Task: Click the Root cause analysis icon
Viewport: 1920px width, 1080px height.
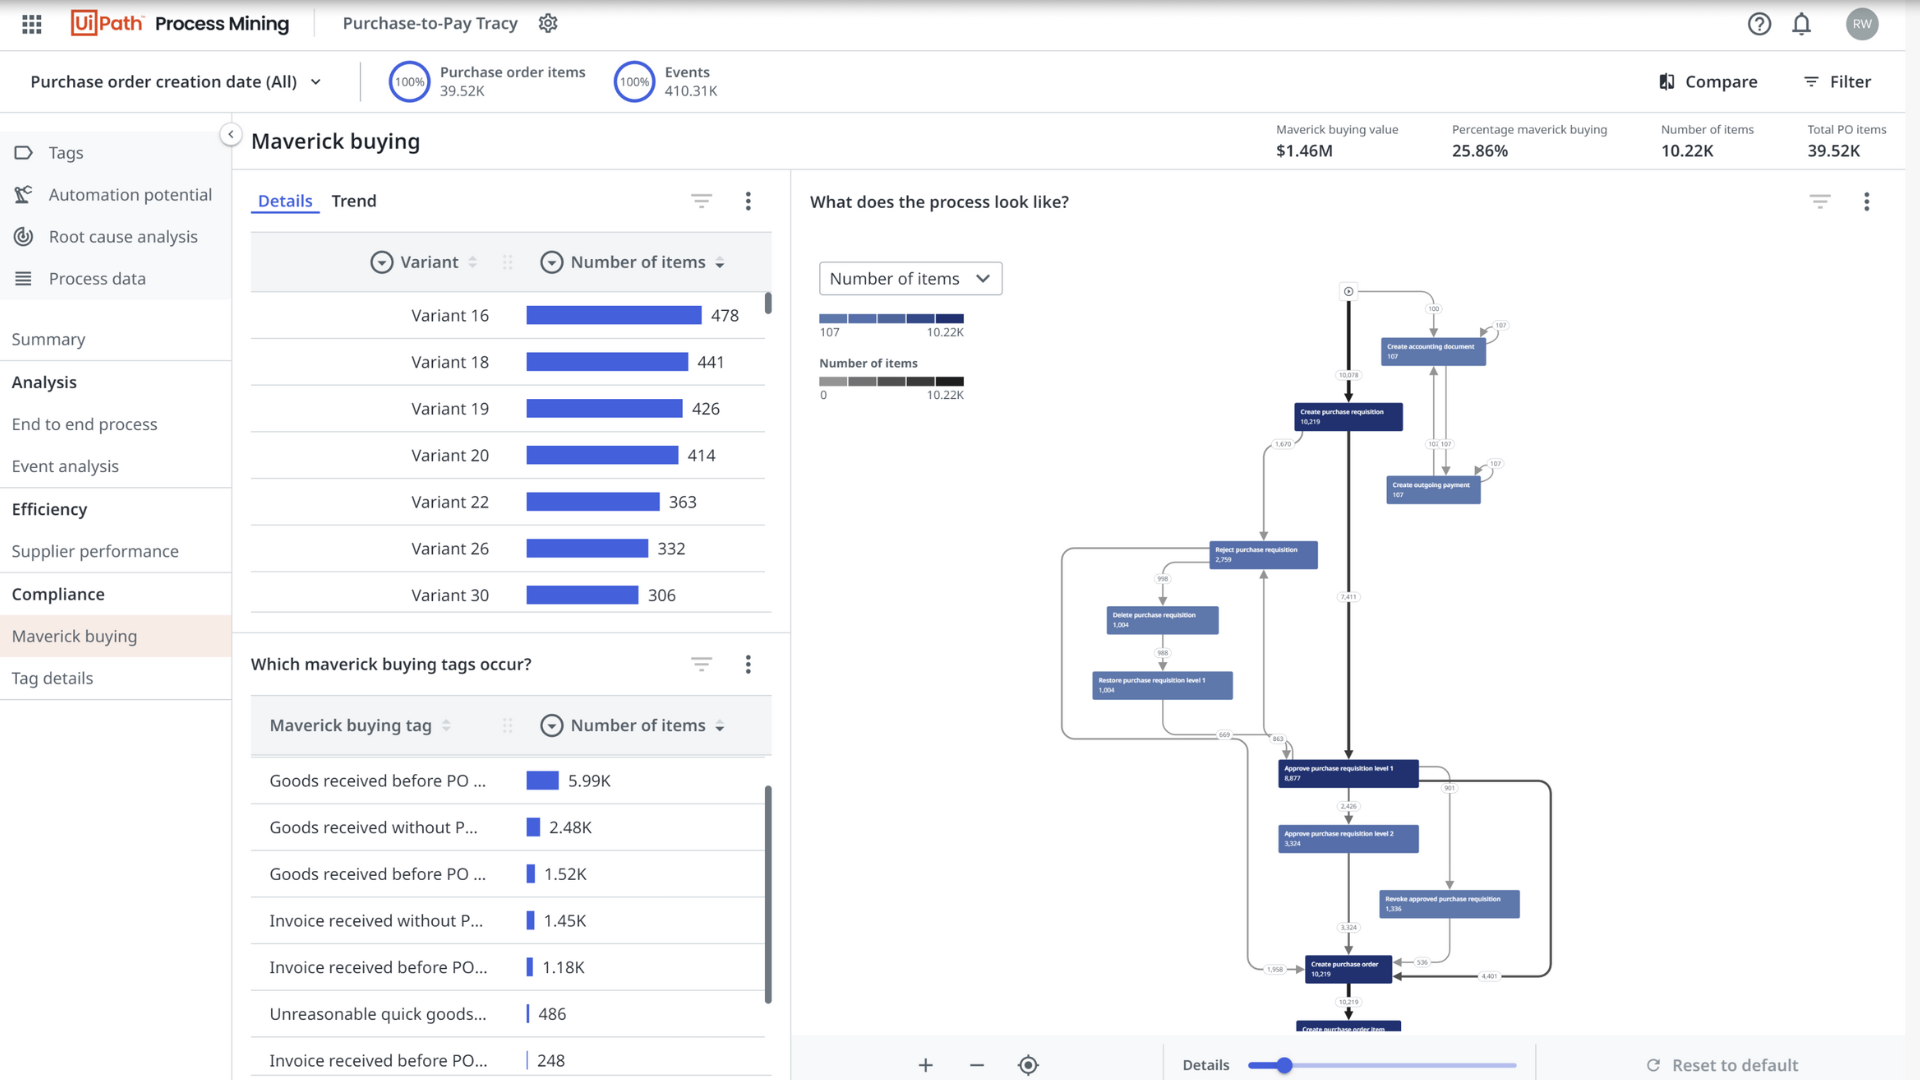Action: point(23,237)
